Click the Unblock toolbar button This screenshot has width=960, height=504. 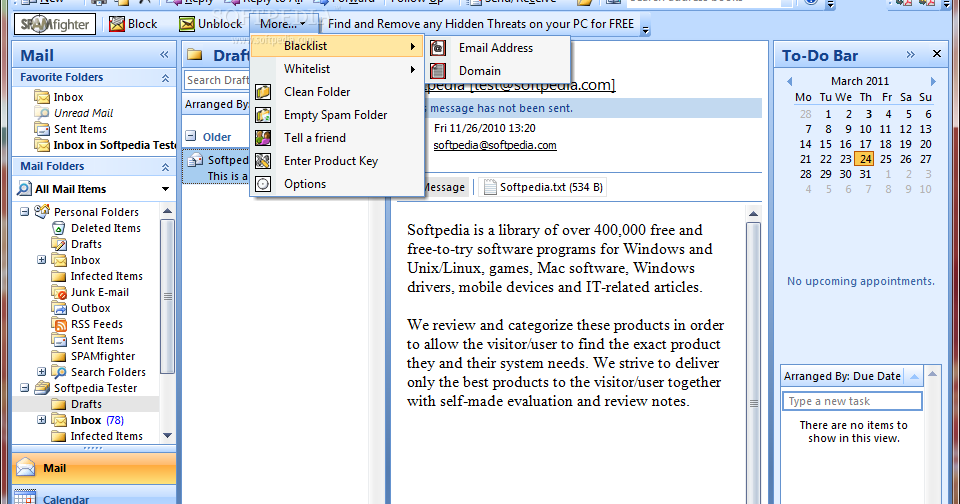click(211, 24)
